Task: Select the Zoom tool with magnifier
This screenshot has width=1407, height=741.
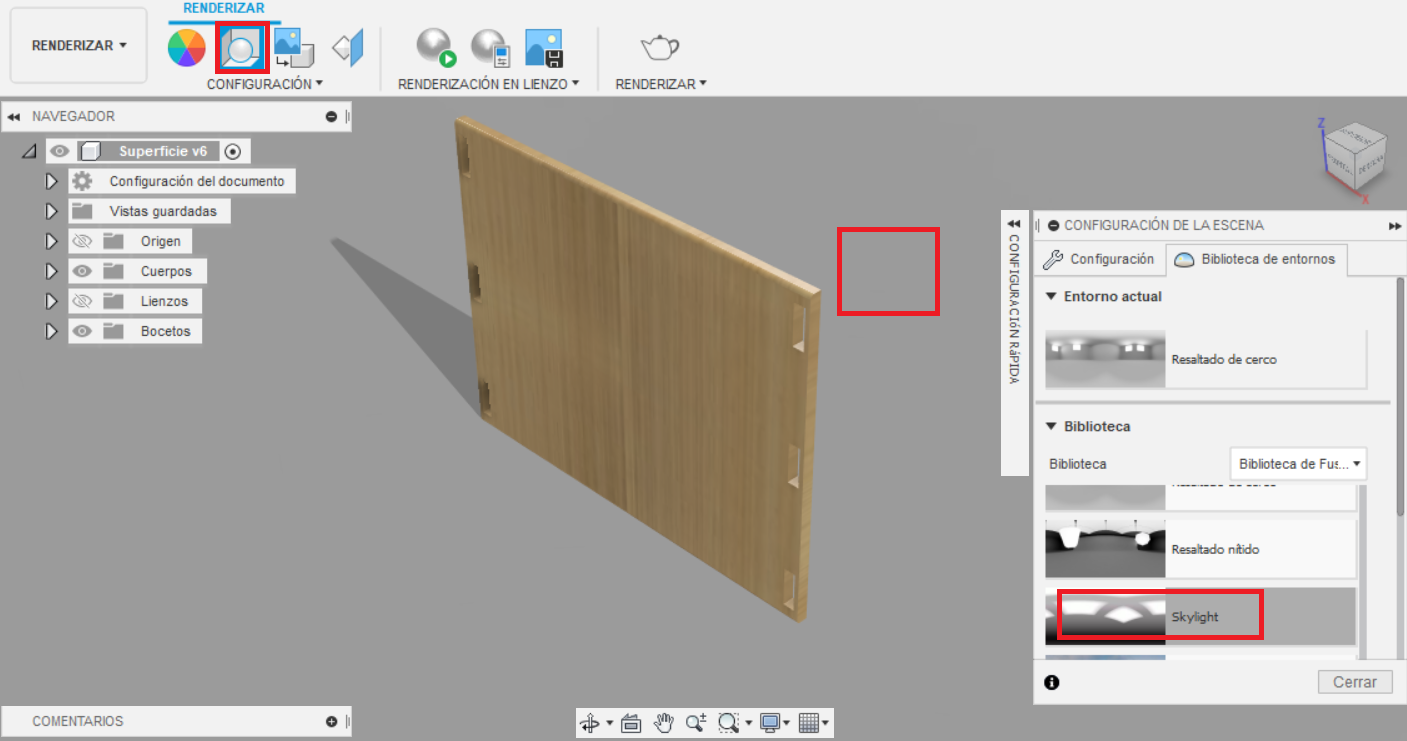Action: pos(697,722)
